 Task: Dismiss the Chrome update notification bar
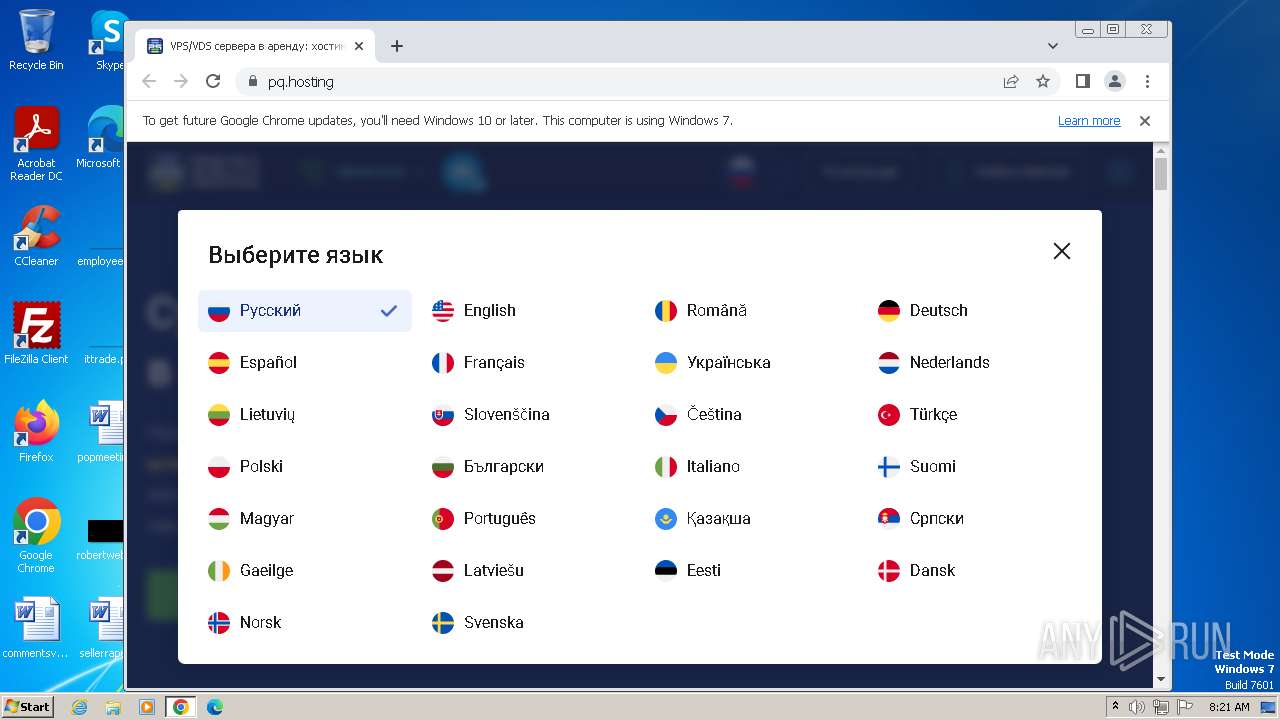click(1145, 121)
